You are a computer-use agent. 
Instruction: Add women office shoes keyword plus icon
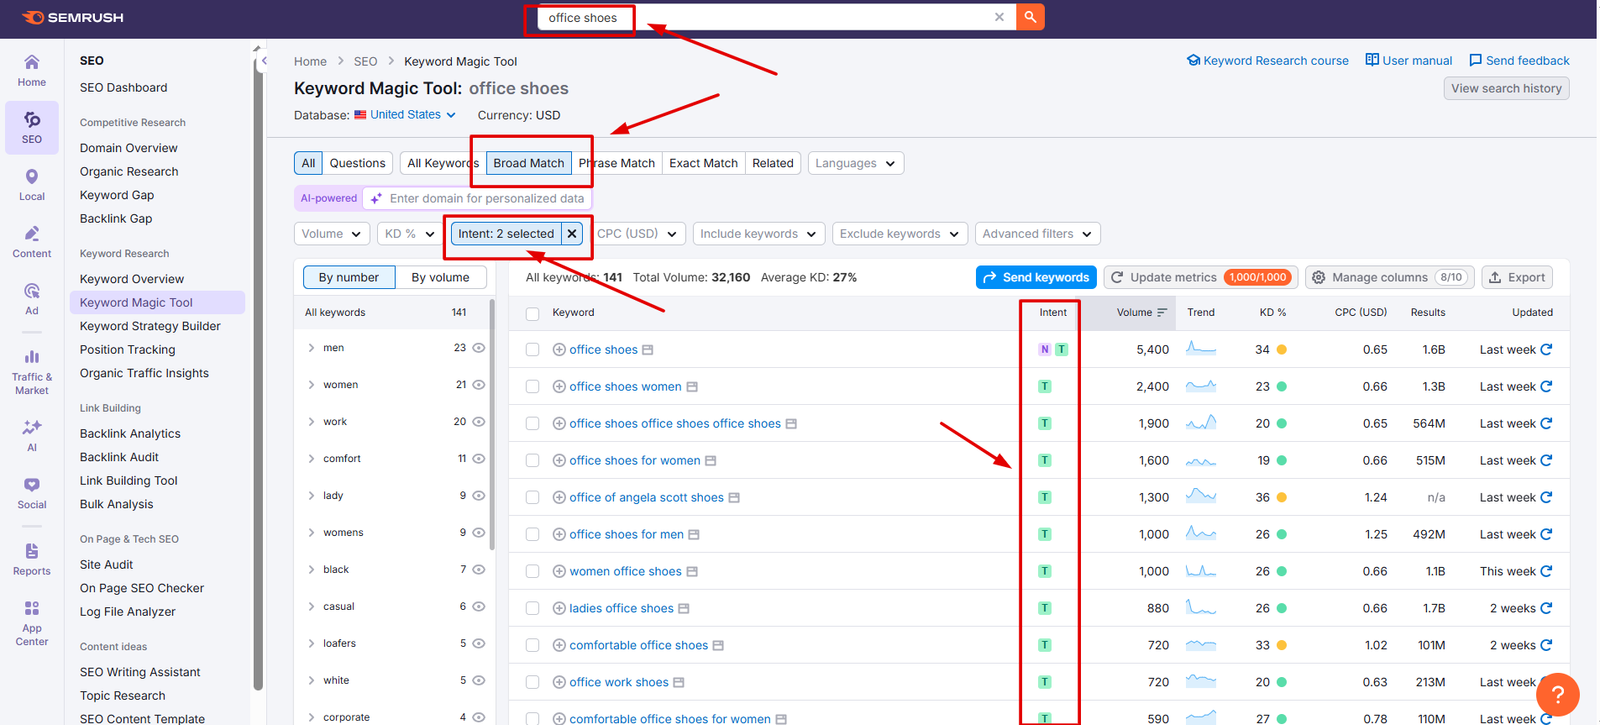[559, 571]
